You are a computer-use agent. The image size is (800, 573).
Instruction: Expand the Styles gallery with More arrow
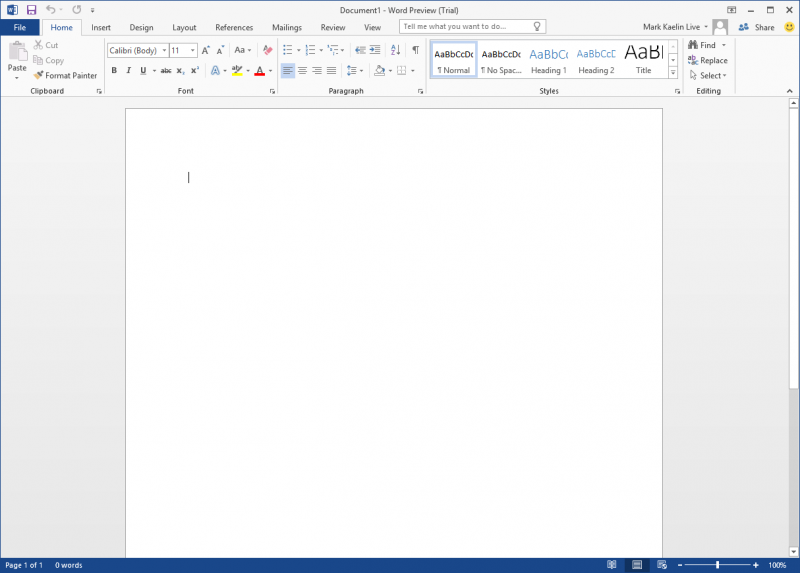[673, 73]
